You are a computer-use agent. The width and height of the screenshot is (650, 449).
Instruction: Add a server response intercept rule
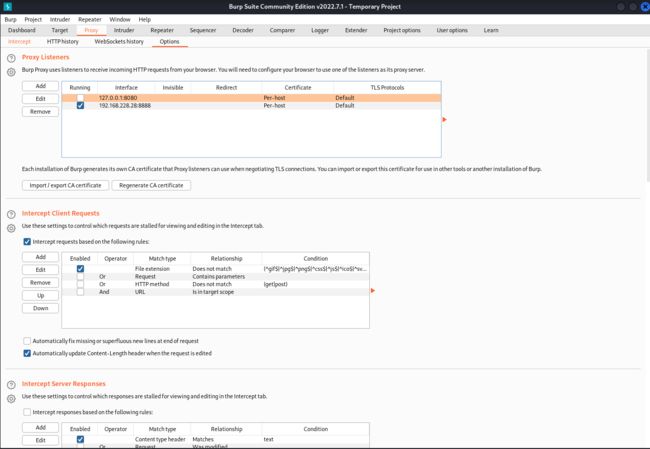(x=40, y=427)
